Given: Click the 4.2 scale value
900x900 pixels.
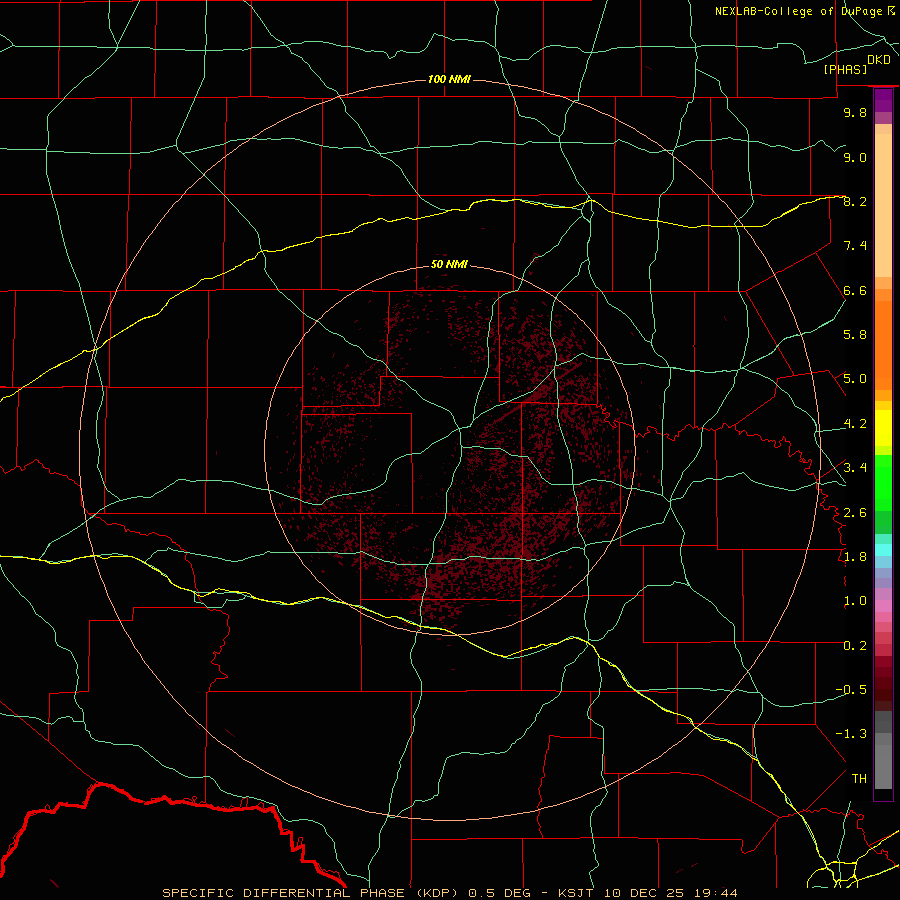Looking at the screenshot, I should pos(855,424).
